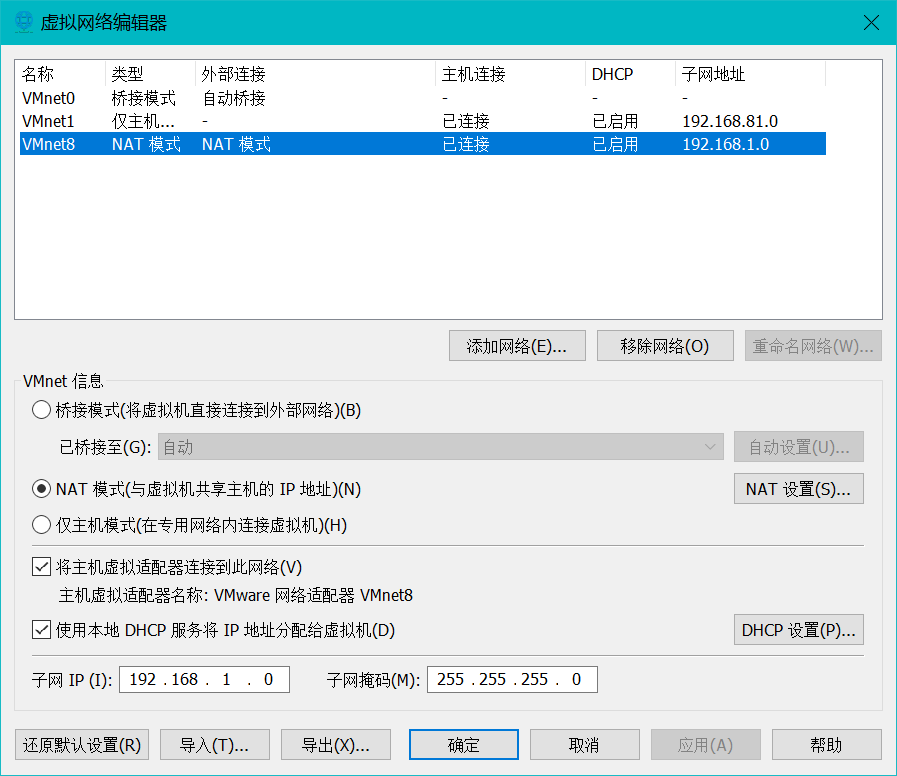Click 应用(A) button

click(x=705, y=745)
